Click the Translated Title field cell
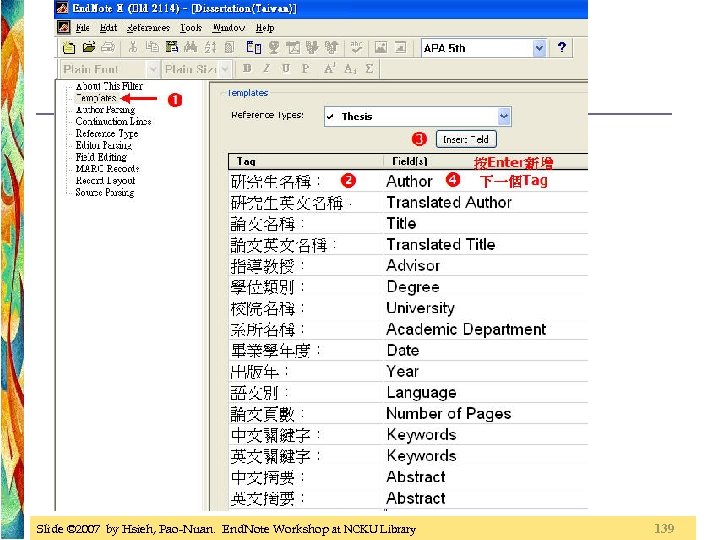Screen dimensions: 720x540 click(x=486, y=244)
